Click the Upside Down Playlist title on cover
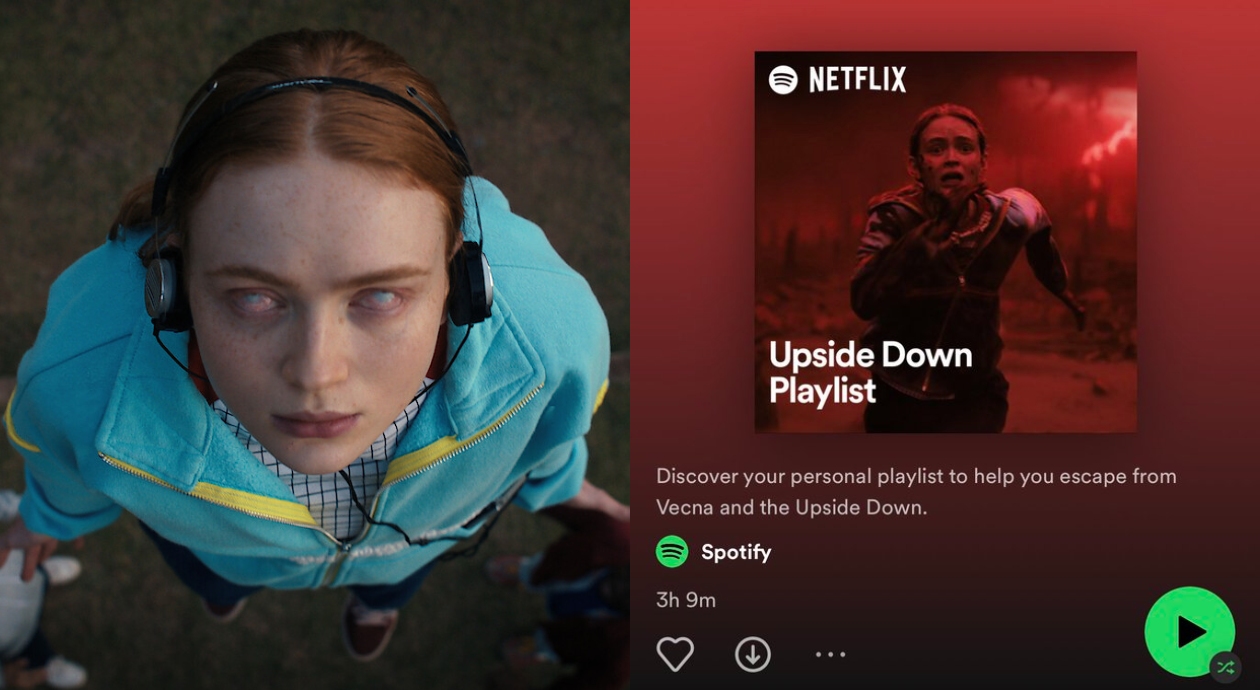Viewport: 1260px width, 690px height. click(x=870, y=372)
